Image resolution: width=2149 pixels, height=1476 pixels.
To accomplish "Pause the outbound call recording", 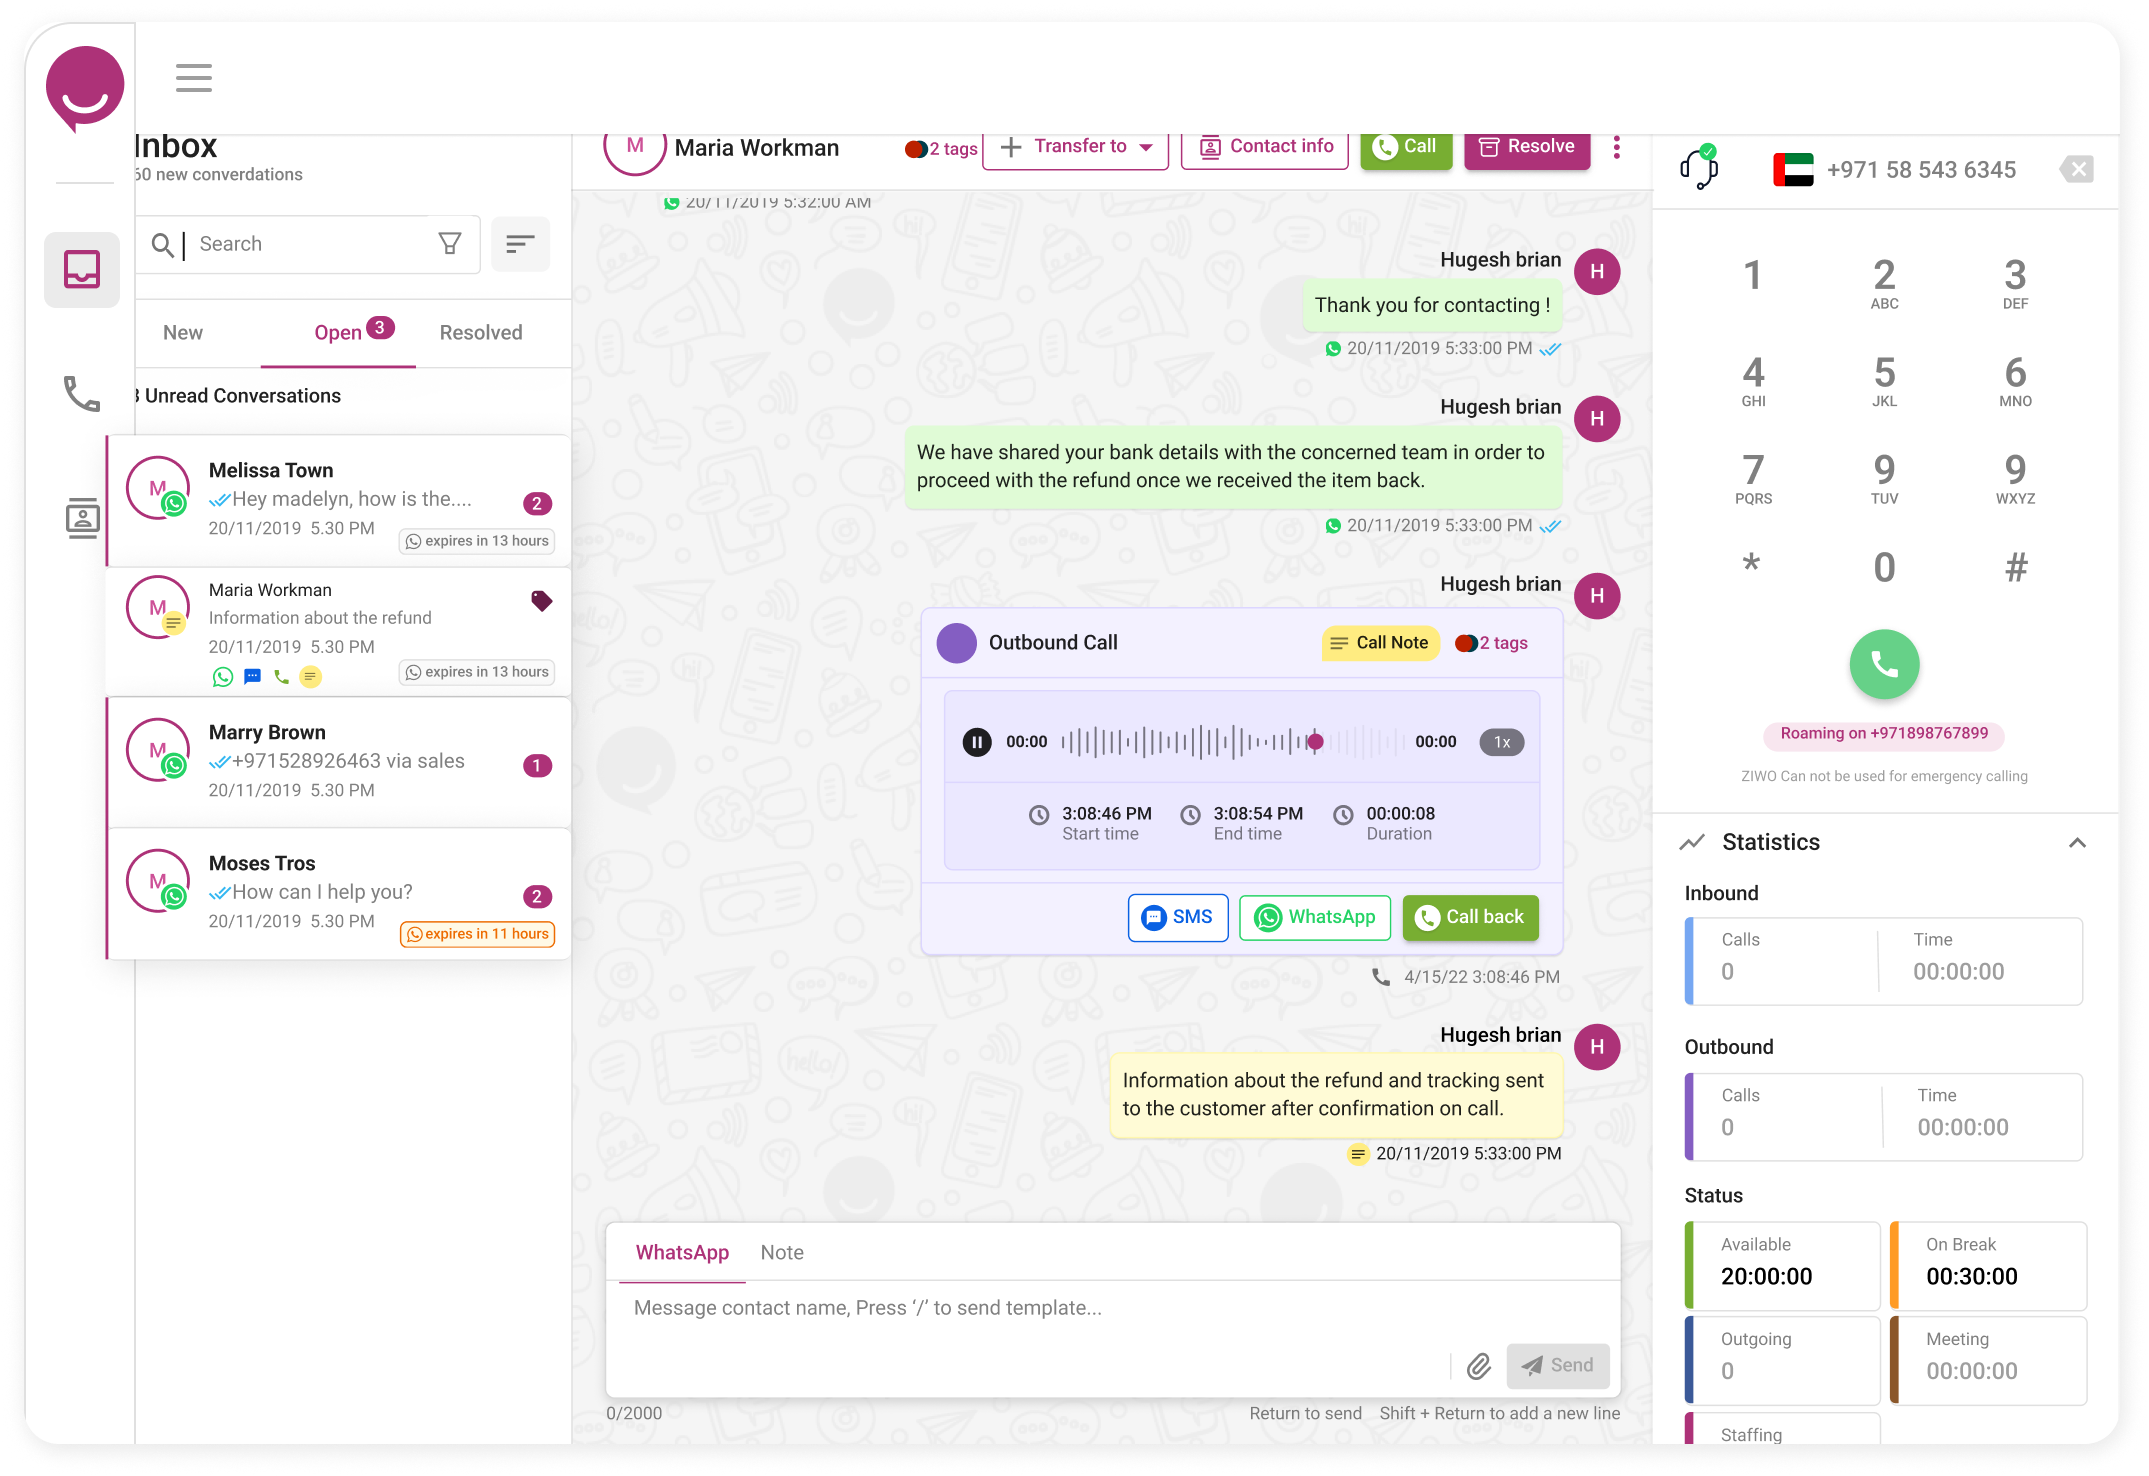I will coord(977,742).
